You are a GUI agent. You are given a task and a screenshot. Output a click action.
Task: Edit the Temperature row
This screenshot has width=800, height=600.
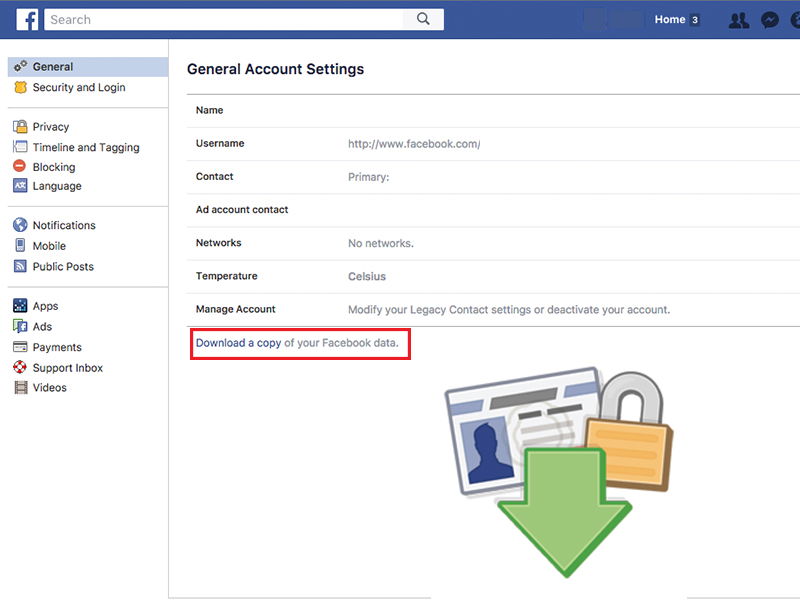493,277
